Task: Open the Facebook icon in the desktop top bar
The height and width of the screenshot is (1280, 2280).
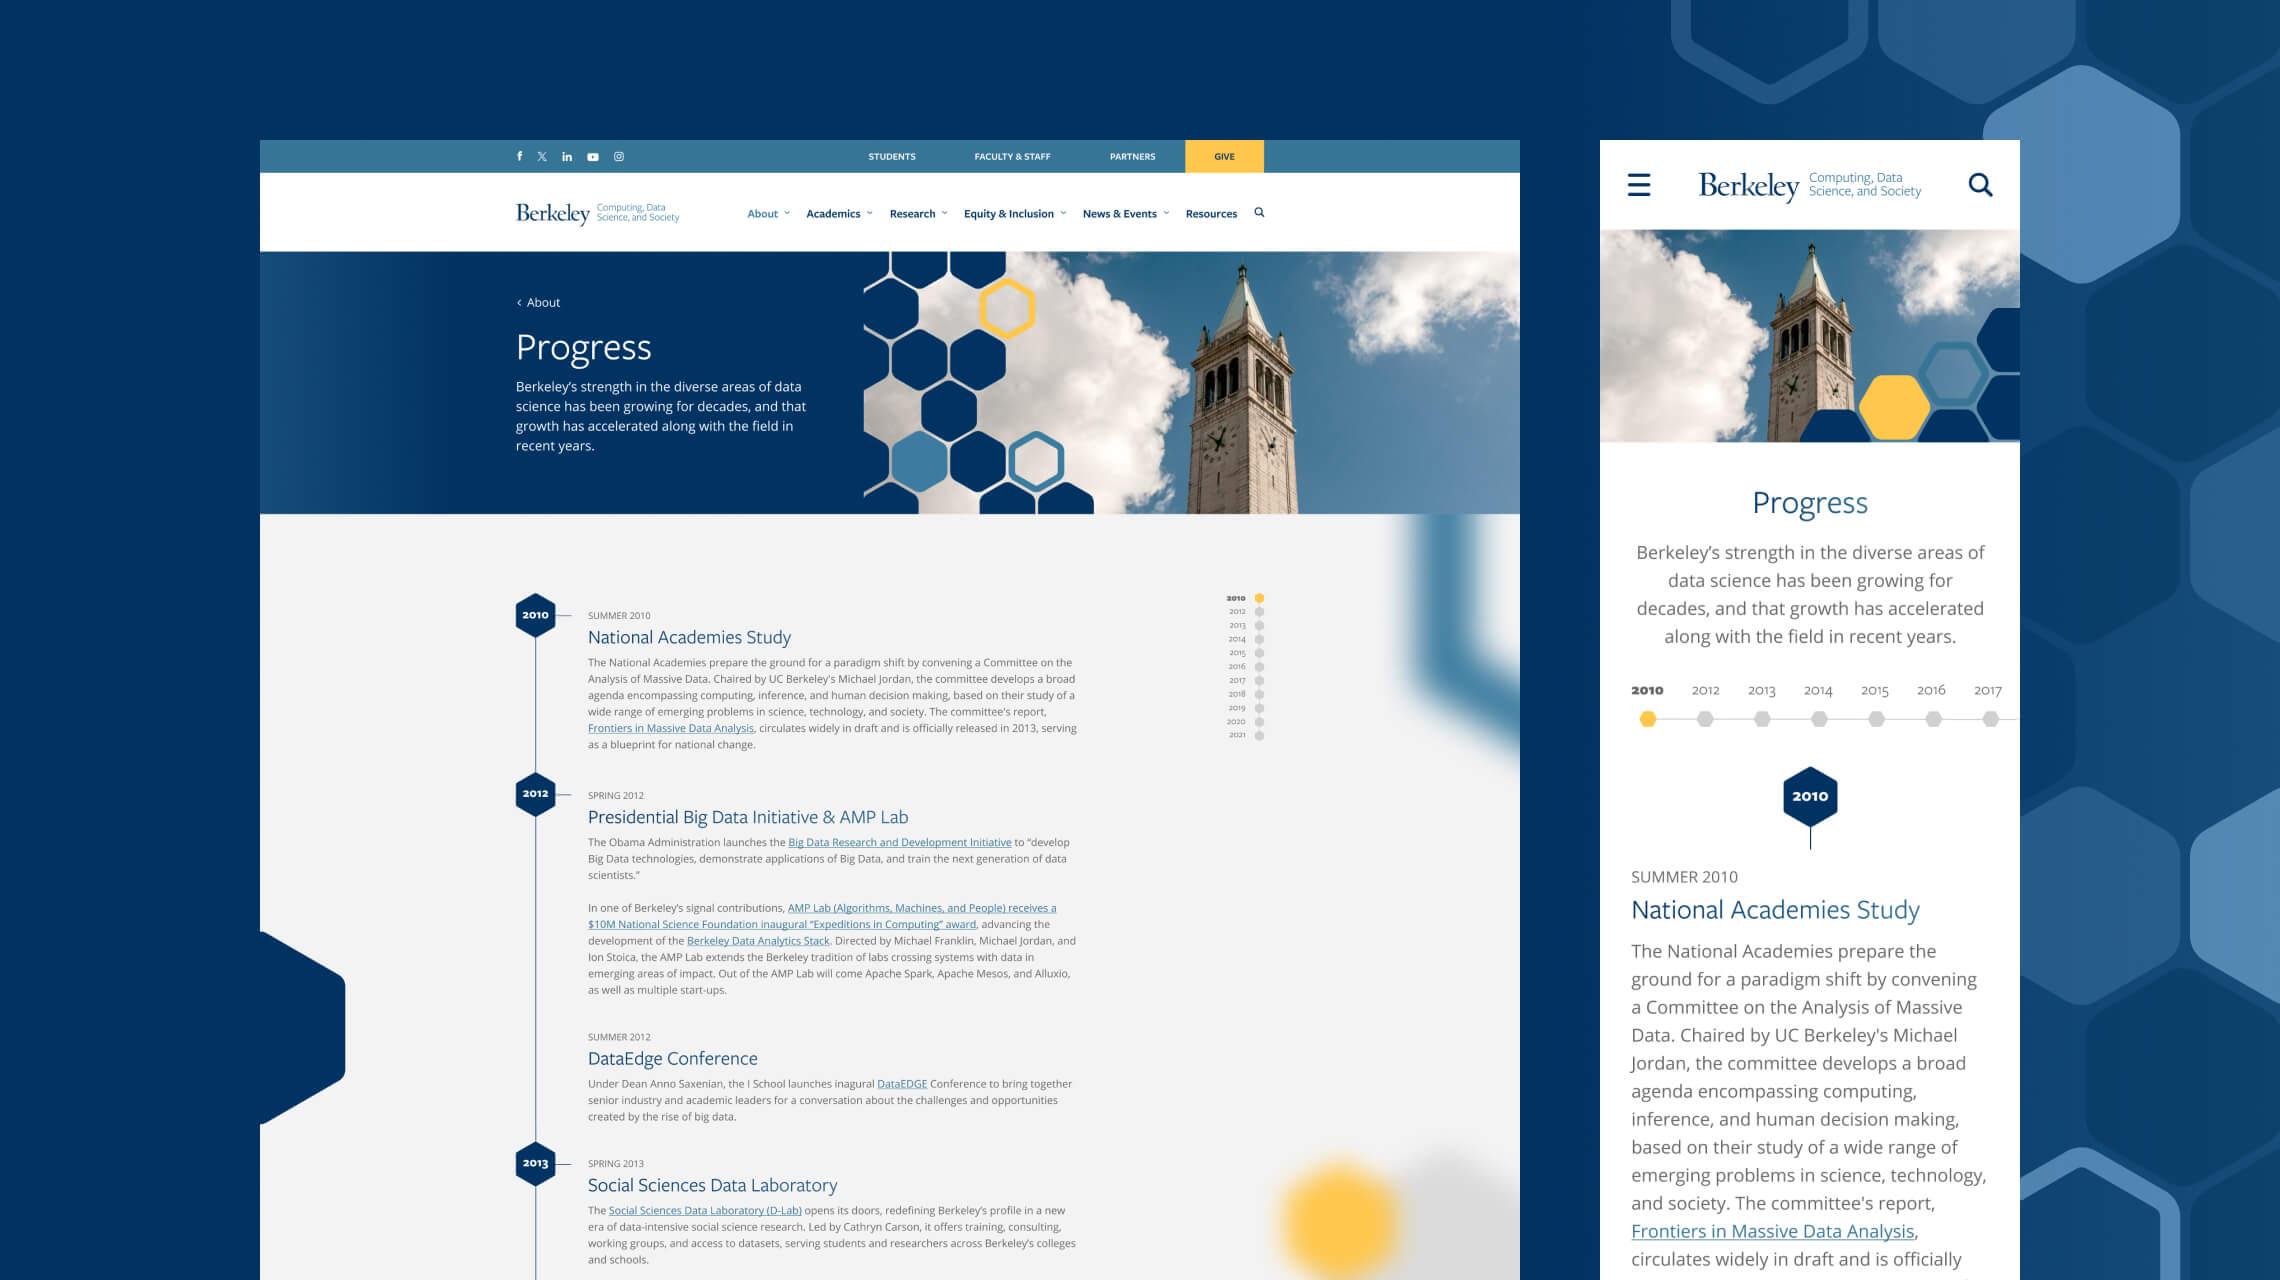Action: 519,156
